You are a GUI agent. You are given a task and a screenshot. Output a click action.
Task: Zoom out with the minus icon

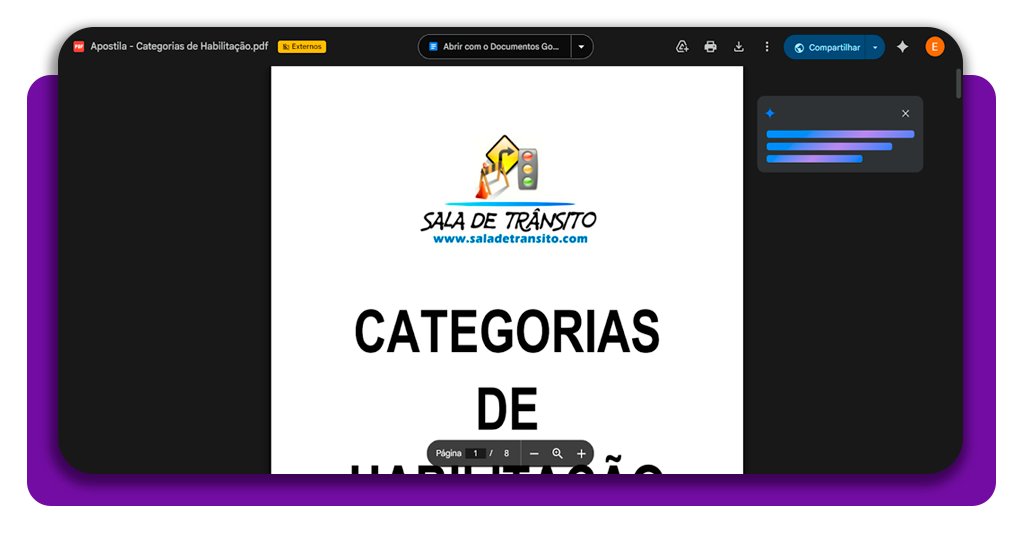[534, 453]
